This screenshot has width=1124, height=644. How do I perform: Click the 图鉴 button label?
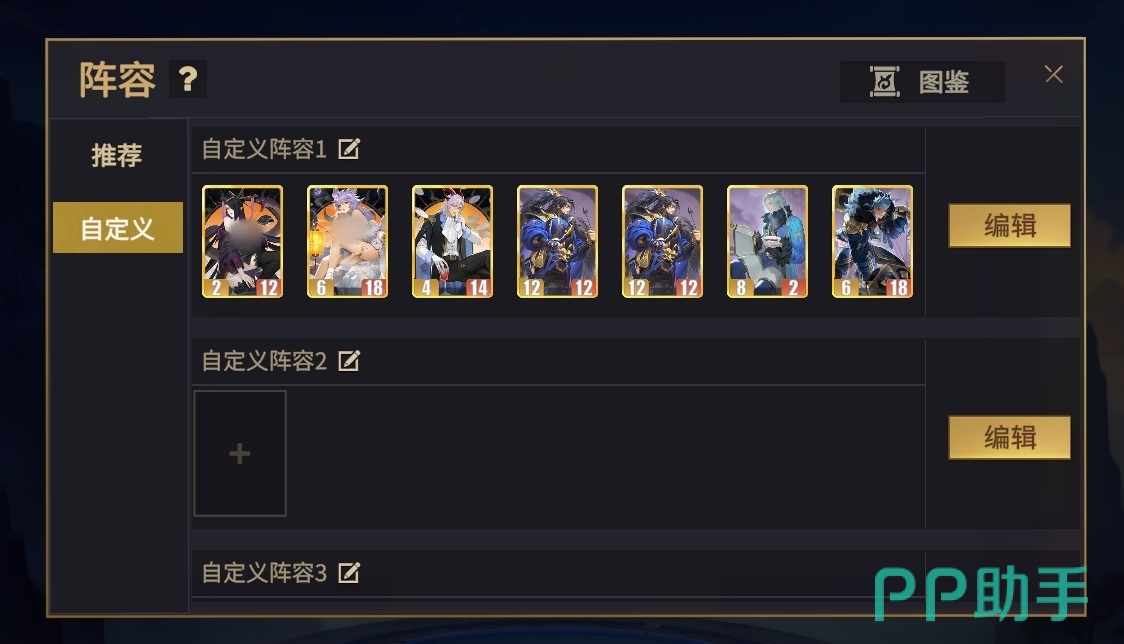[944, 82]
